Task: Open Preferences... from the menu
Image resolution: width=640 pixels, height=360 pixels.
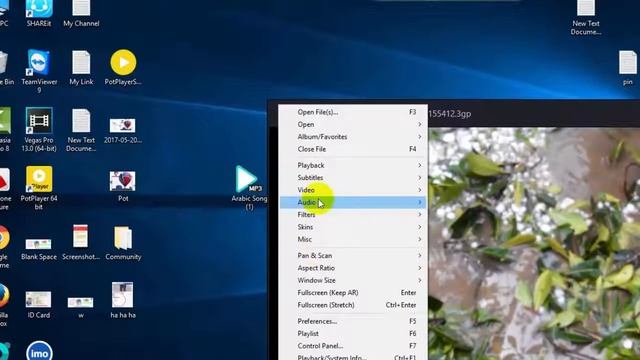Action: (x=353, y=321)
